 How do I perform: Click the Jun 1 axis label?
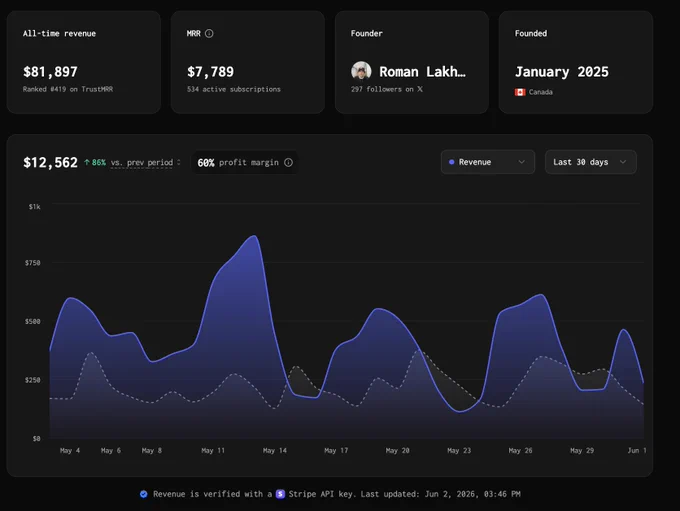[637, 450]
